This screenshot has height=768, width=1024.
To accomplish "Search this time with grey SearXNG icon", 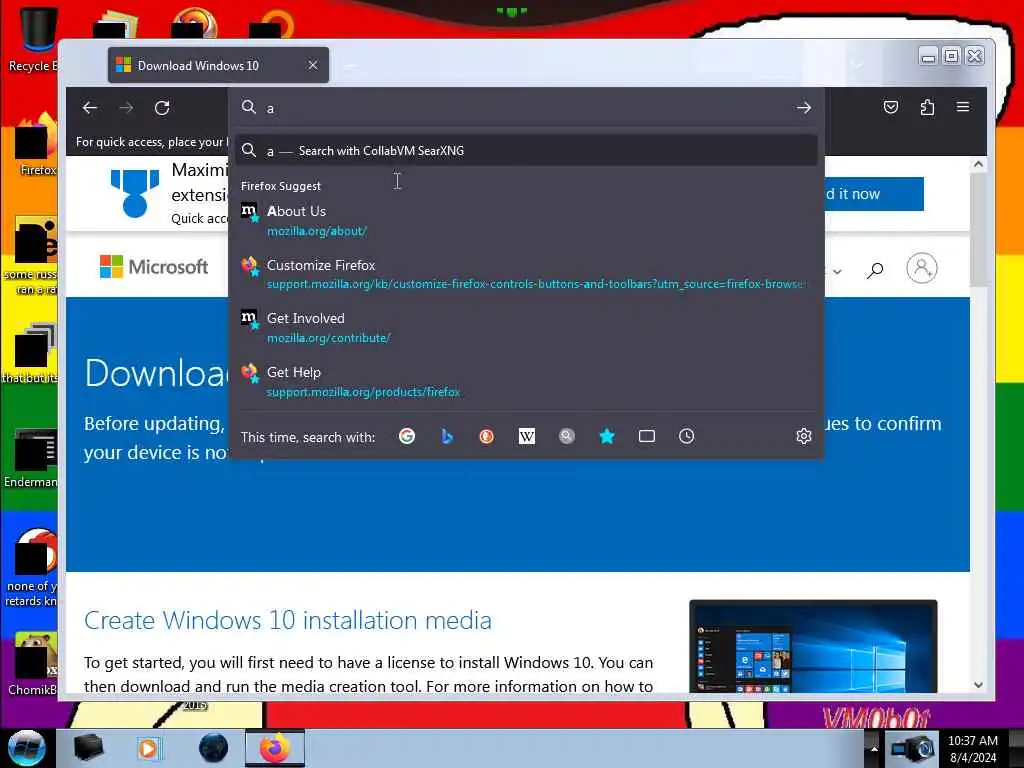I will coord(567,436).
